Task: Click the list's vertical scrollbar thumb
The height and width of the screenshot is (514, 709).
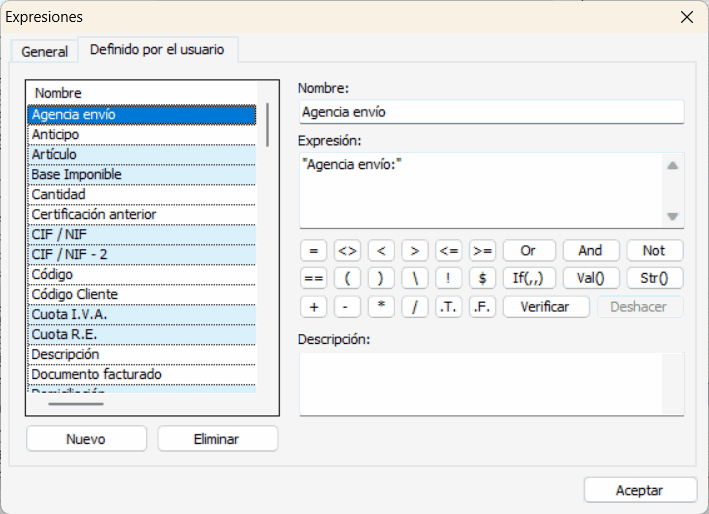Action: 268,125
